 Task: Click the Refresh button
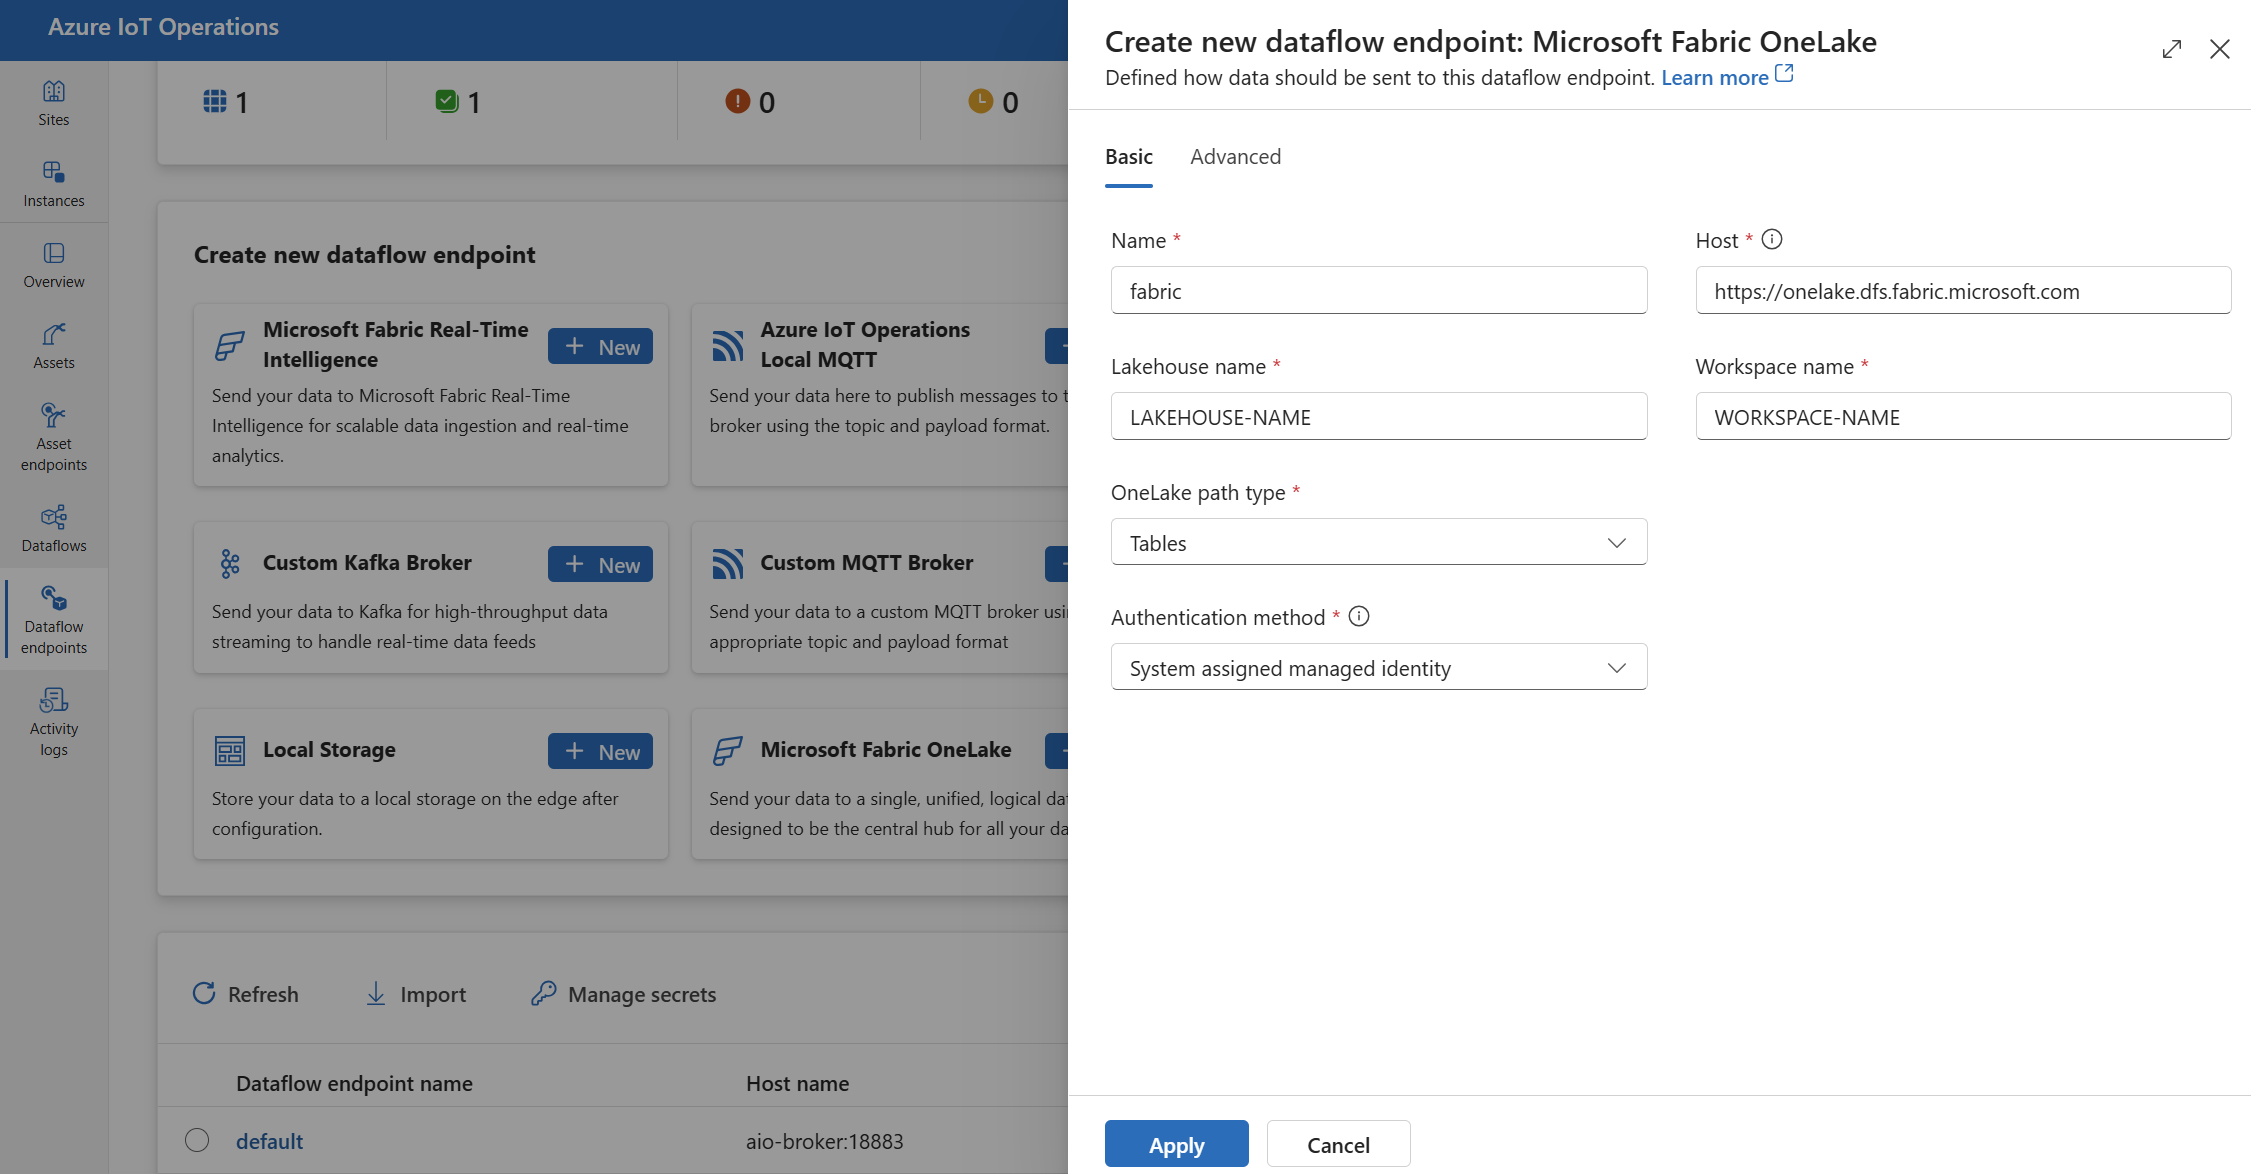[247, 992]
